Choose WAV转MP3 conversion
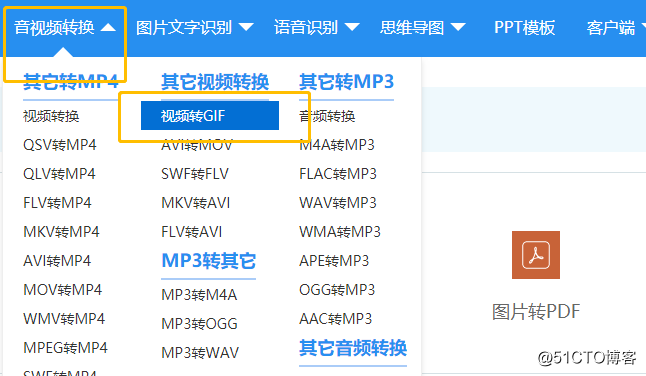The height and width of the screenshot is (376, 646). [x=338, y=203]
